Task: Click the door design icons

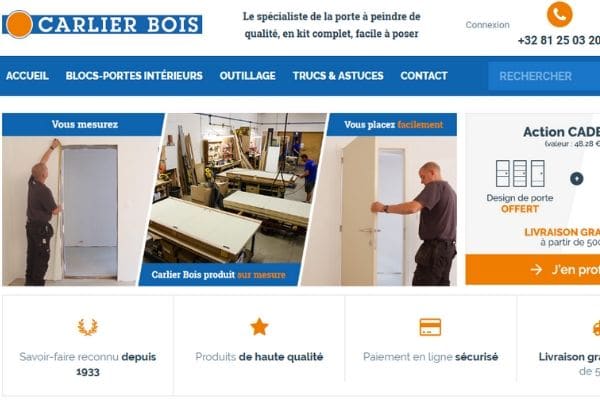Action: (x=520, y=173)
